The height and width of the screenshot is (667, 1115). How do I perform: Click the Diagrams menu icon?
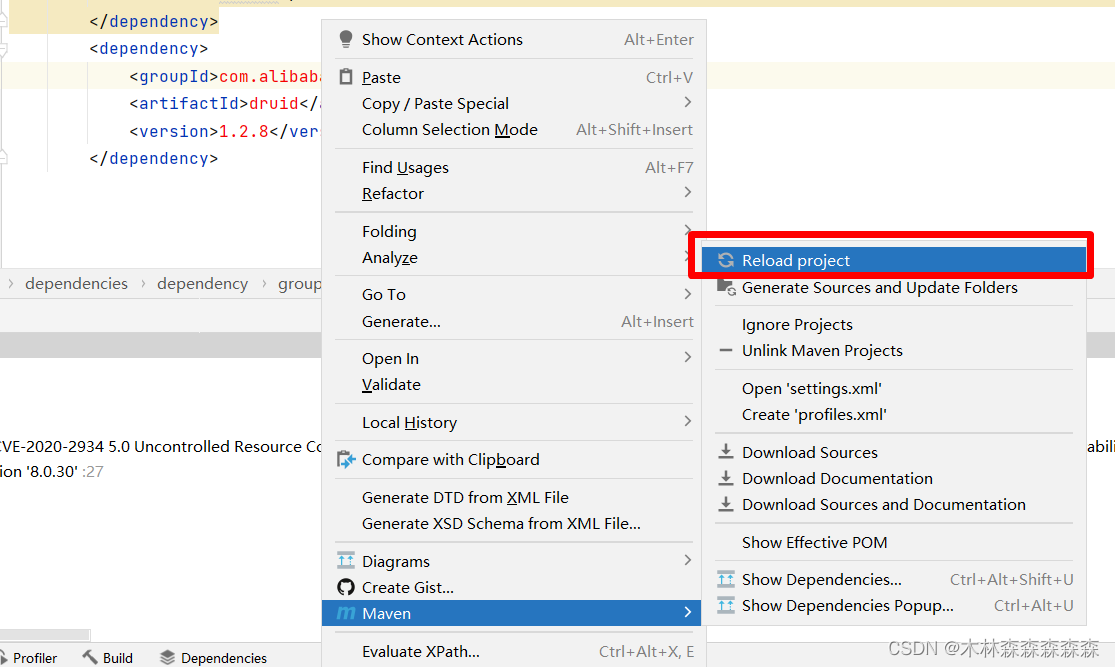tap(346, 560)
